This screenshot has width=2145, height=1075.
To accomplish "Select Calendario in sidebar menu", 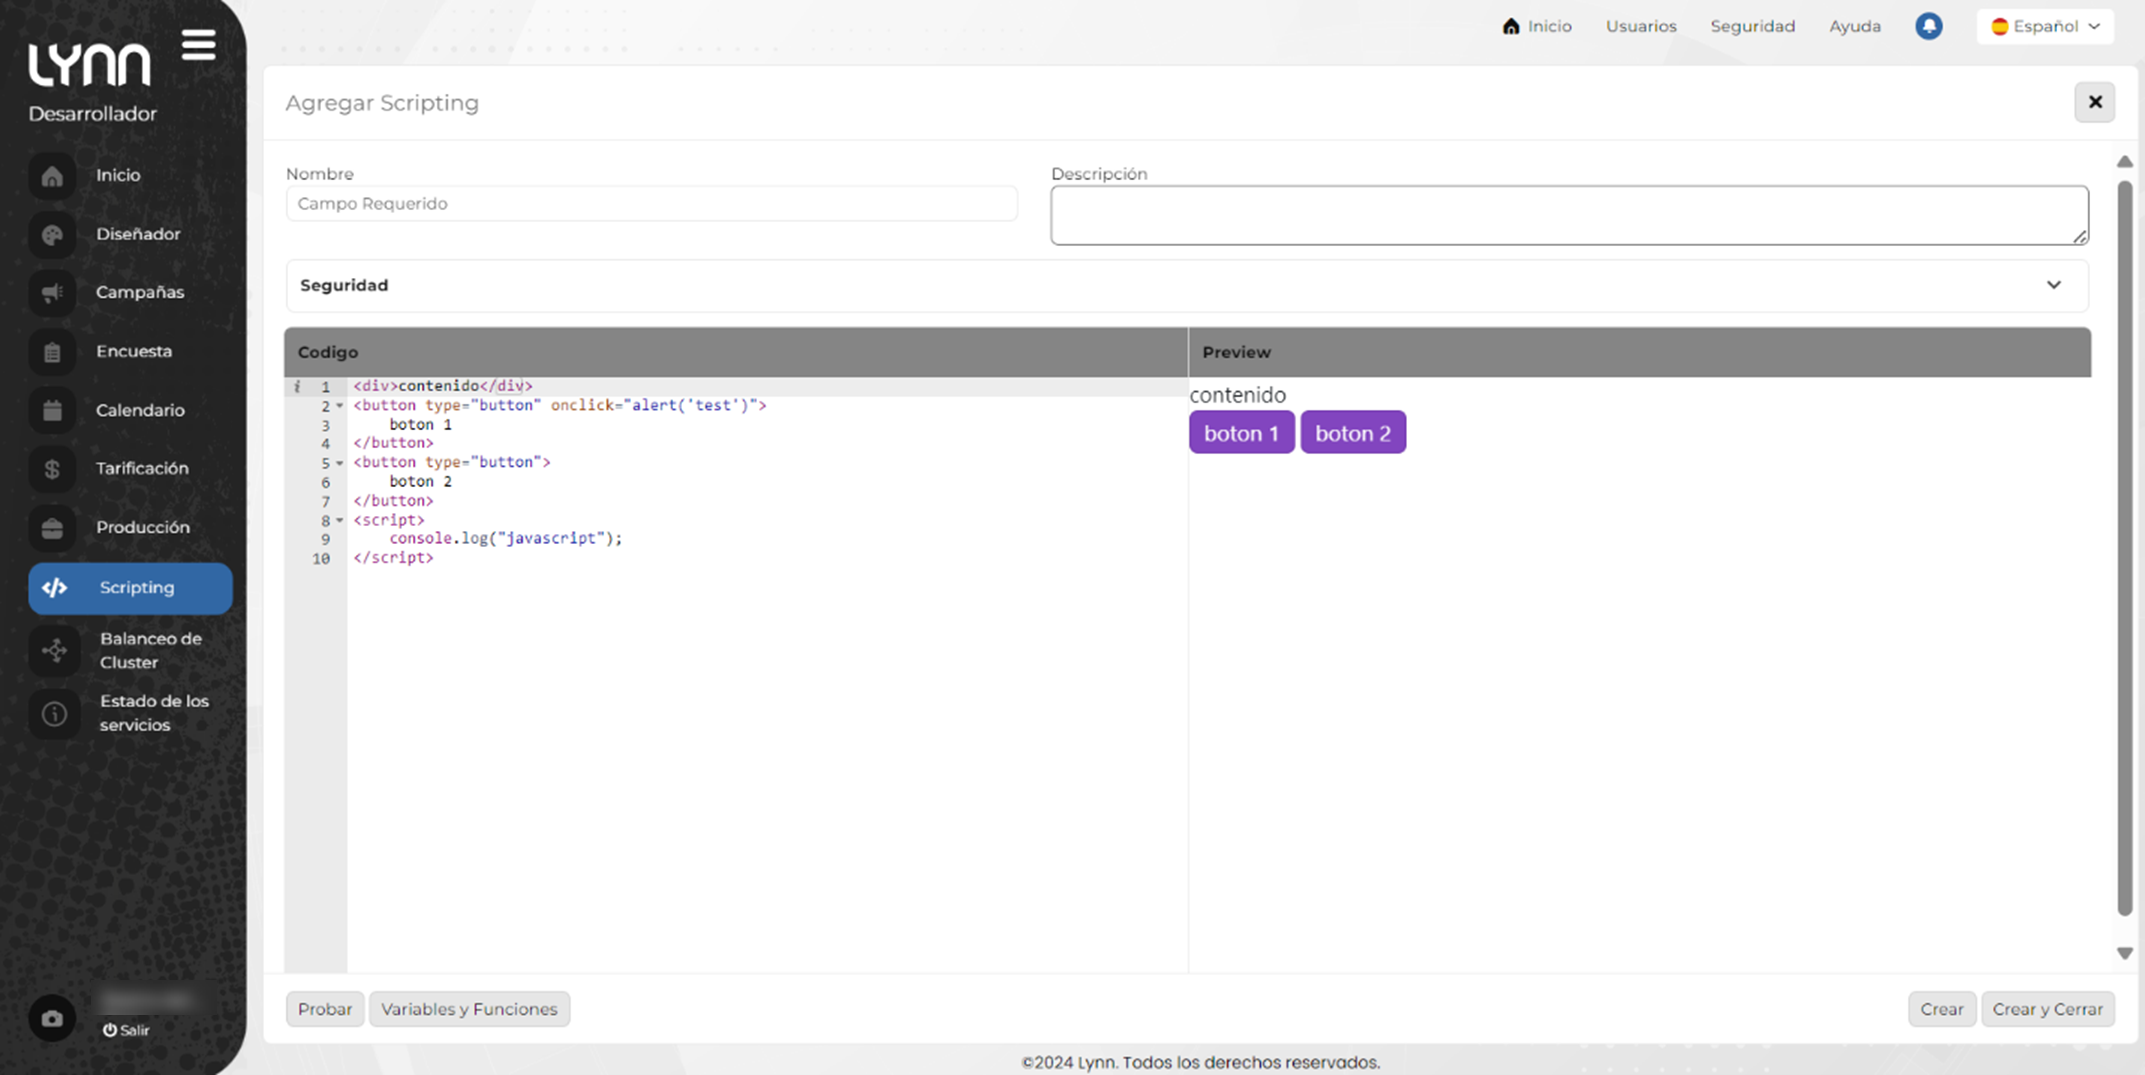I will coord(140,410).
